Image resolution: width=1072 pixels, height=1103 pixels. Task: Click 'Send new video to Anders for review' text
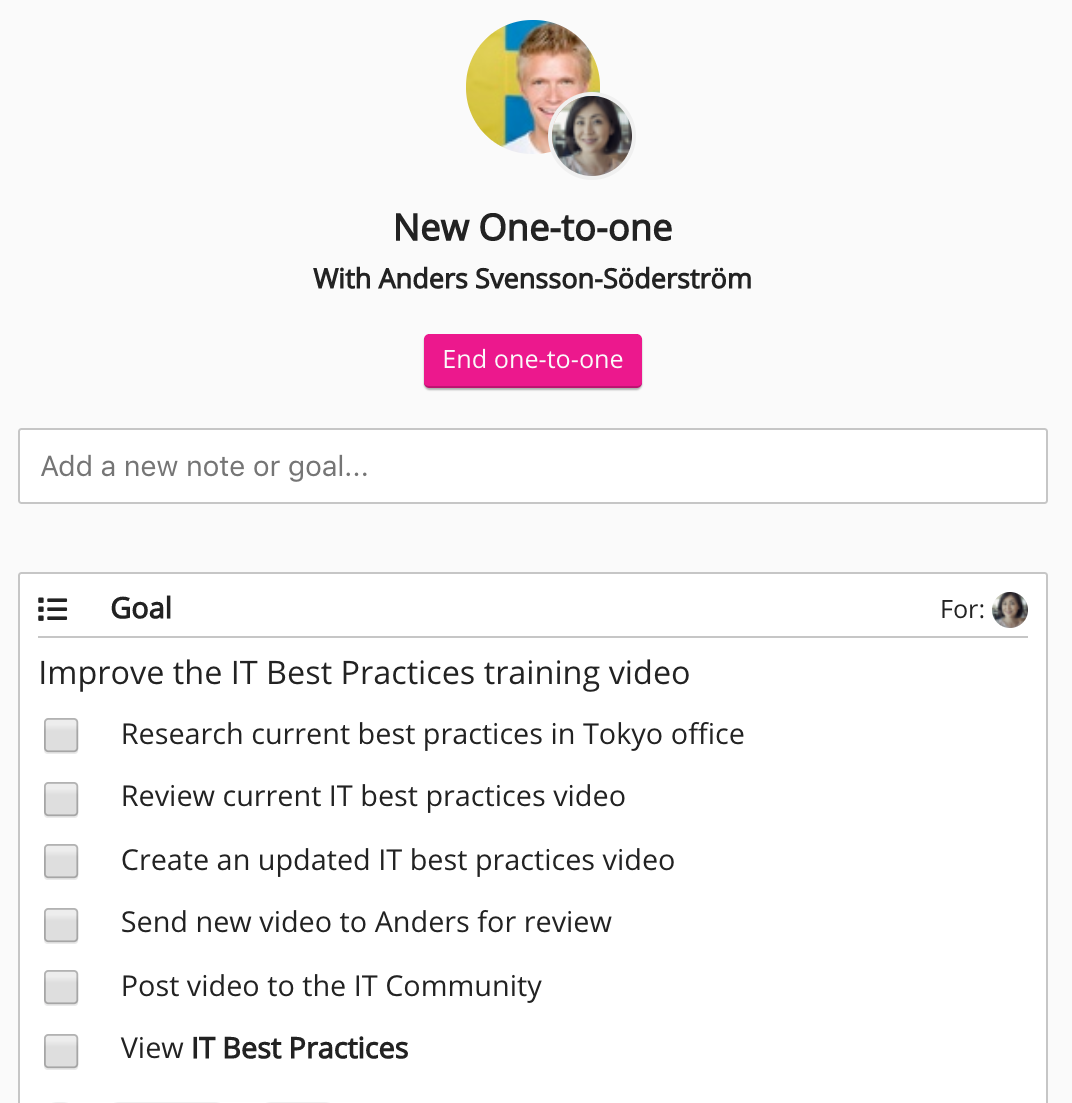[366, 922]
